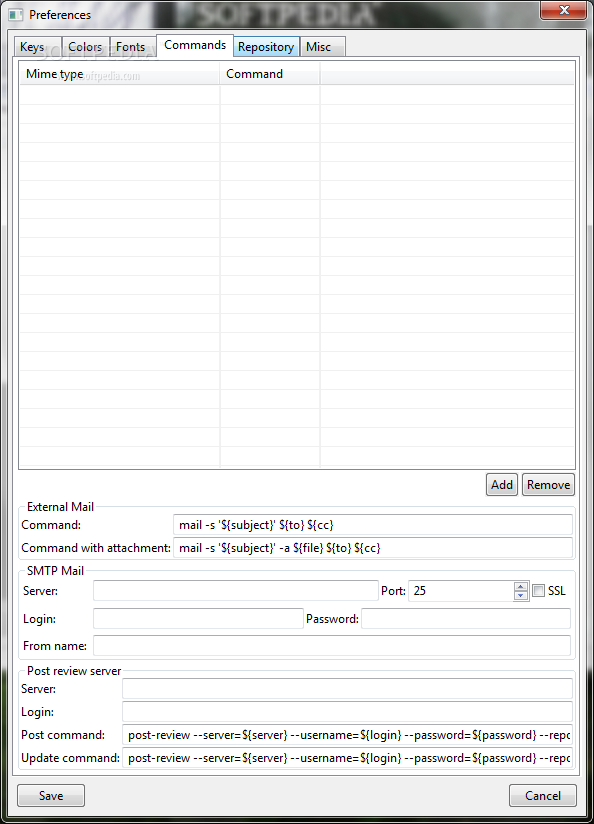Viewport: 594px width, 824px height.
Task: Click the Remove button
Action: [x=548, y=485]
